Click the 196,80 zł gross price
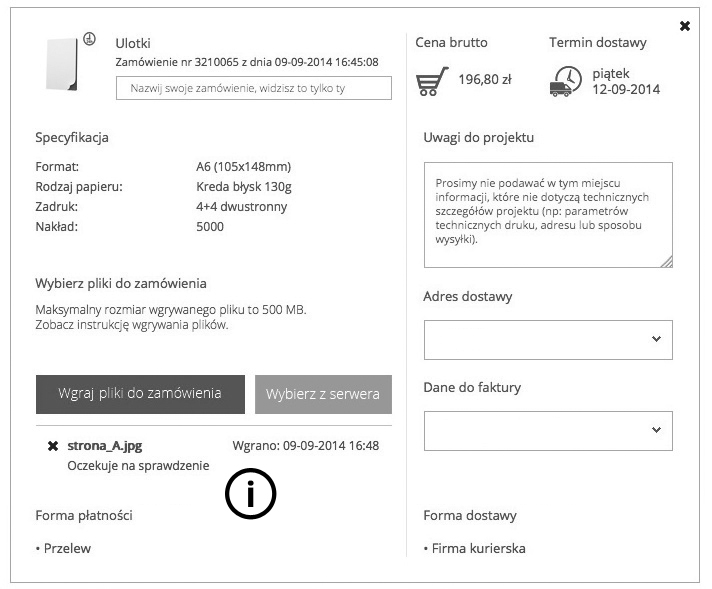Screen dimensions: 712x589 click(485, 79)
